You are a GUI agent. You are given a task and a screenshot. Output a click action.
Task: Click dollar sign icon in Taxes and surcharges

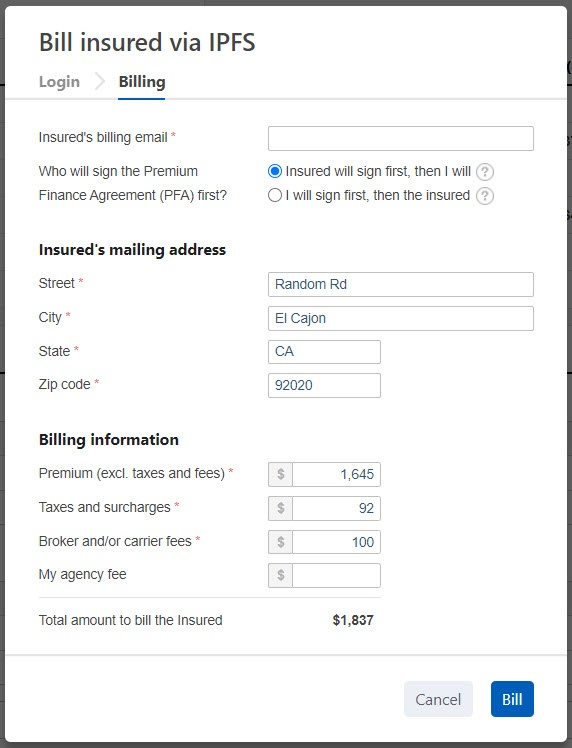coord(281,508)
